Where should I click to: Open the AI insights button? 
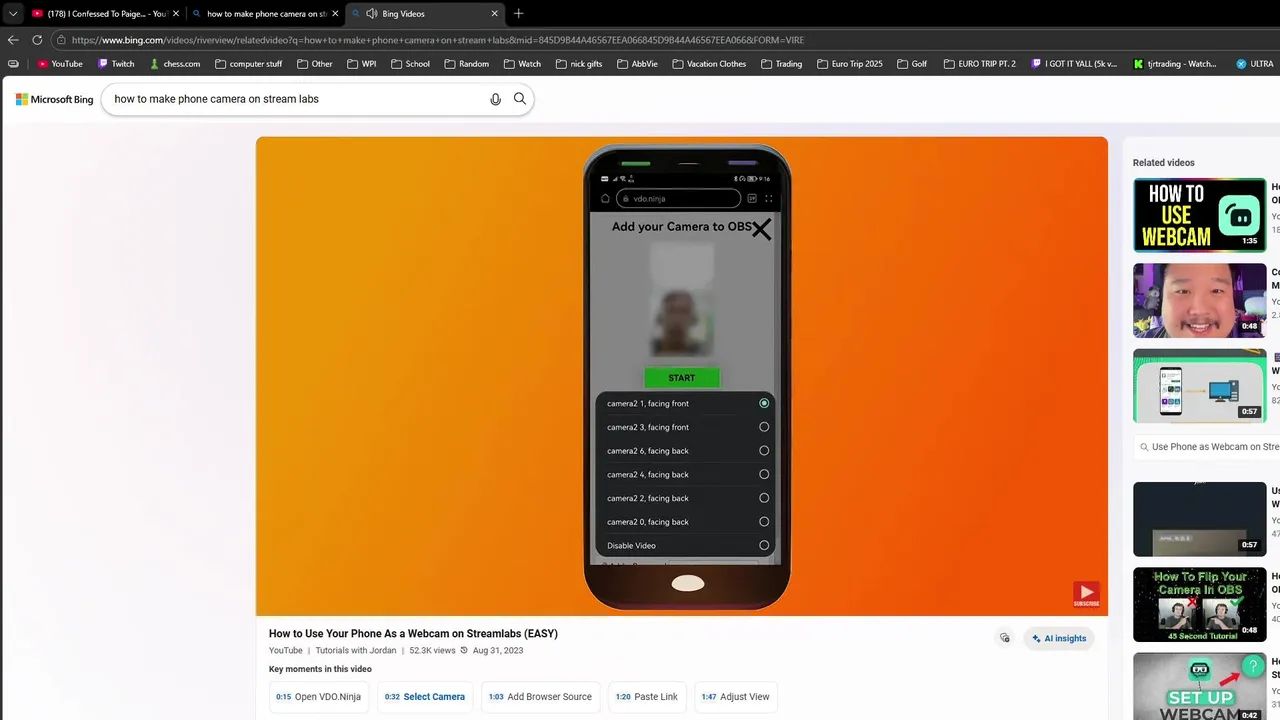[1059, 638]
